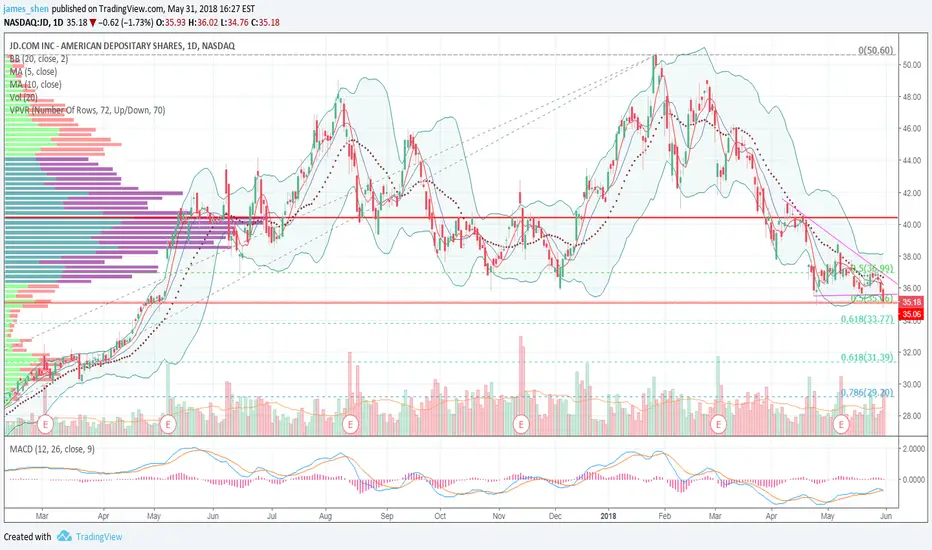Select the MA (5, close) indicator label

coord(33,72)
